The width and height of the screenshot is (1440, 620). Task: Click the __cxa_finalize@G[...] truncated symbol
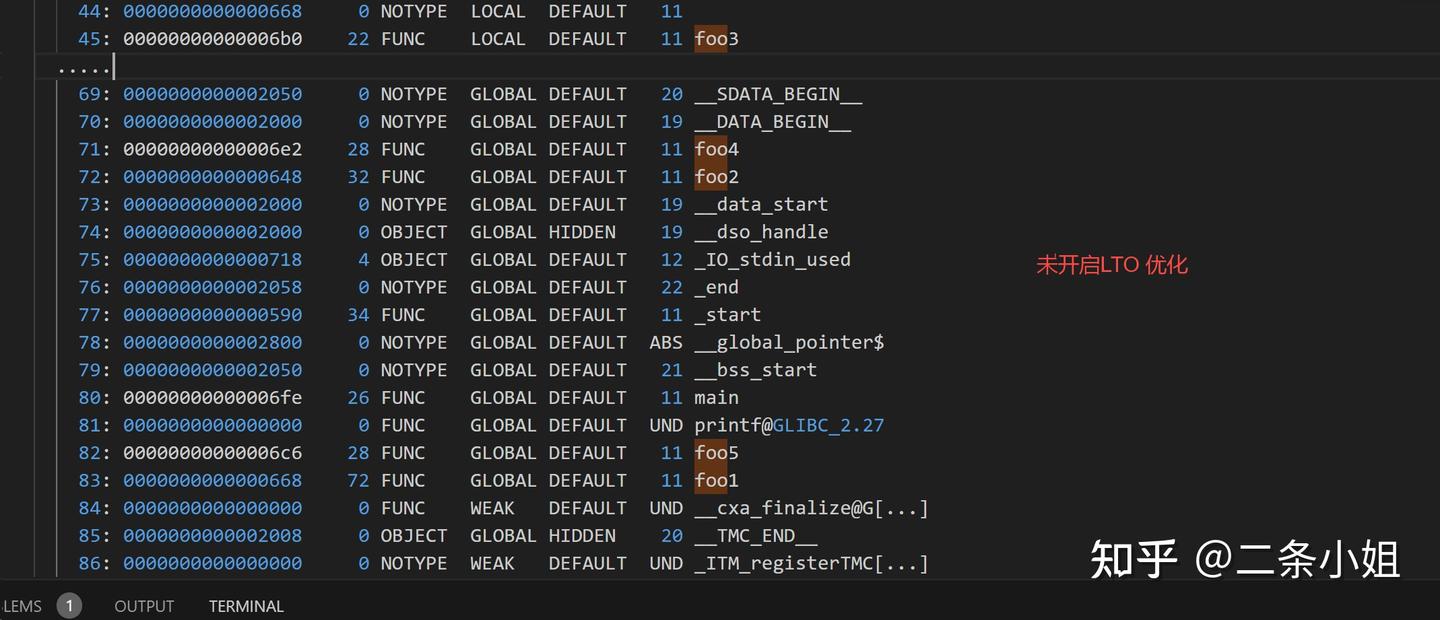812,509
